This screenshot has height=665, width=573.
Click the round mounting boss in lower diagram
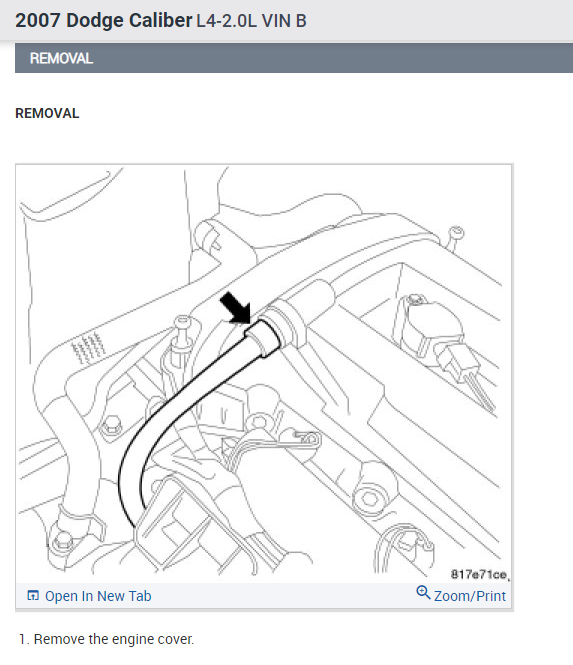tap(368, 499)
